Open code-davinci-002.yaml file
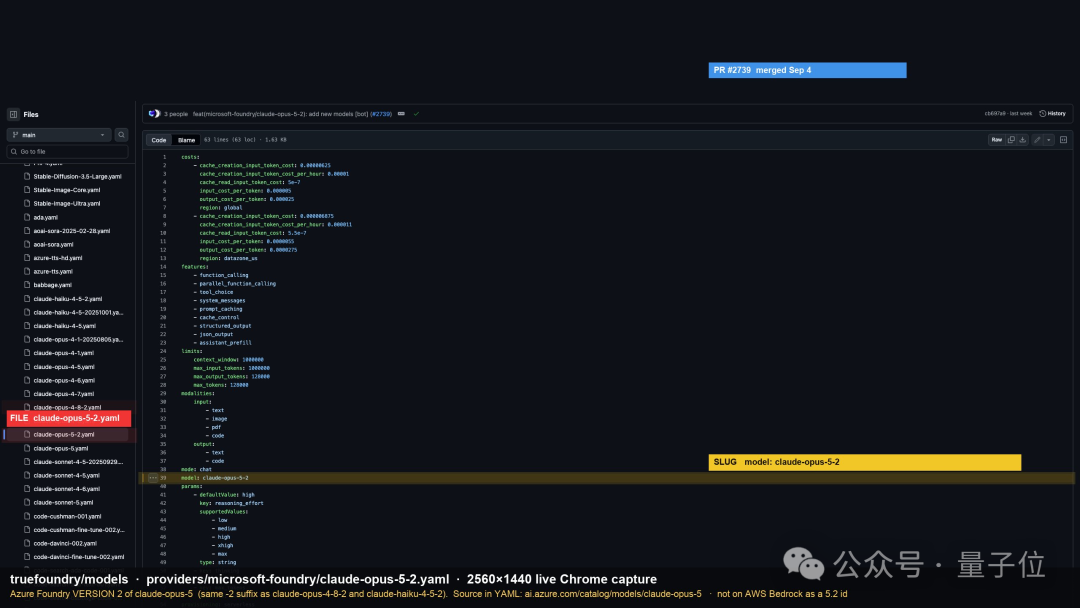 (x=65, y=543)
